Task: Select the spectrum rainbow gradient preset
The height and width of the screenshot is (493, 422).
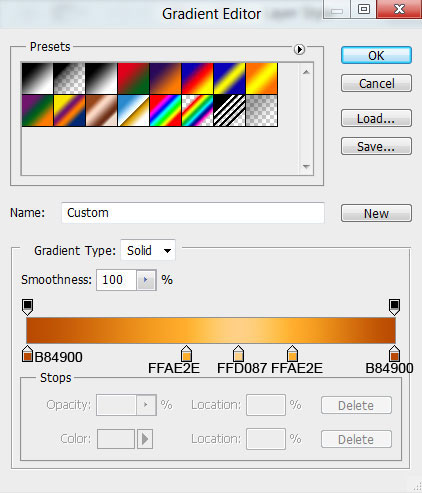Action: [x=165, y=110]
